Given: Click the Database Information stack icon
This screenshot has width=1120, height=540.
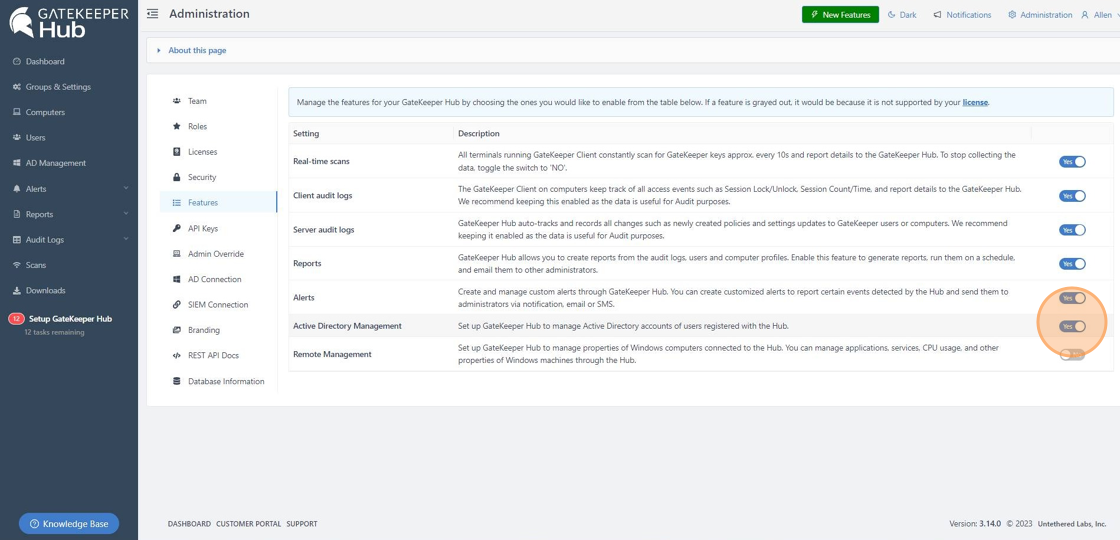Looking at the screenshot, I should tap(176, 381).
